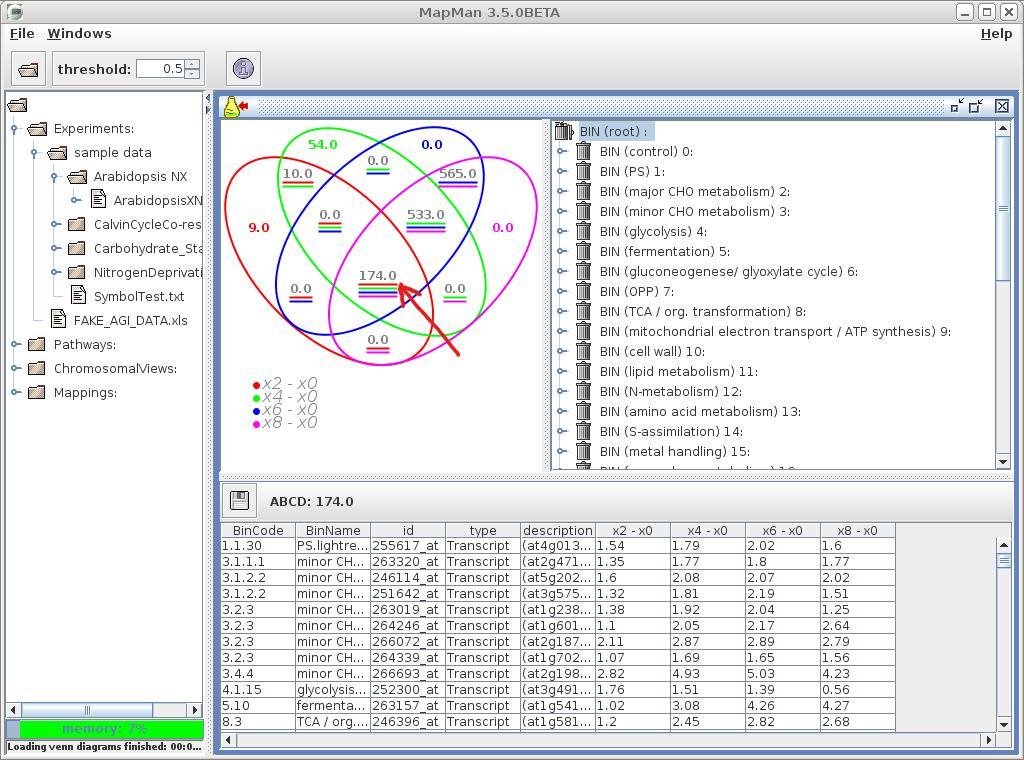Expand the Pathways tree node
Viewport: 1024px width, 760px height.
pos(16,344)
